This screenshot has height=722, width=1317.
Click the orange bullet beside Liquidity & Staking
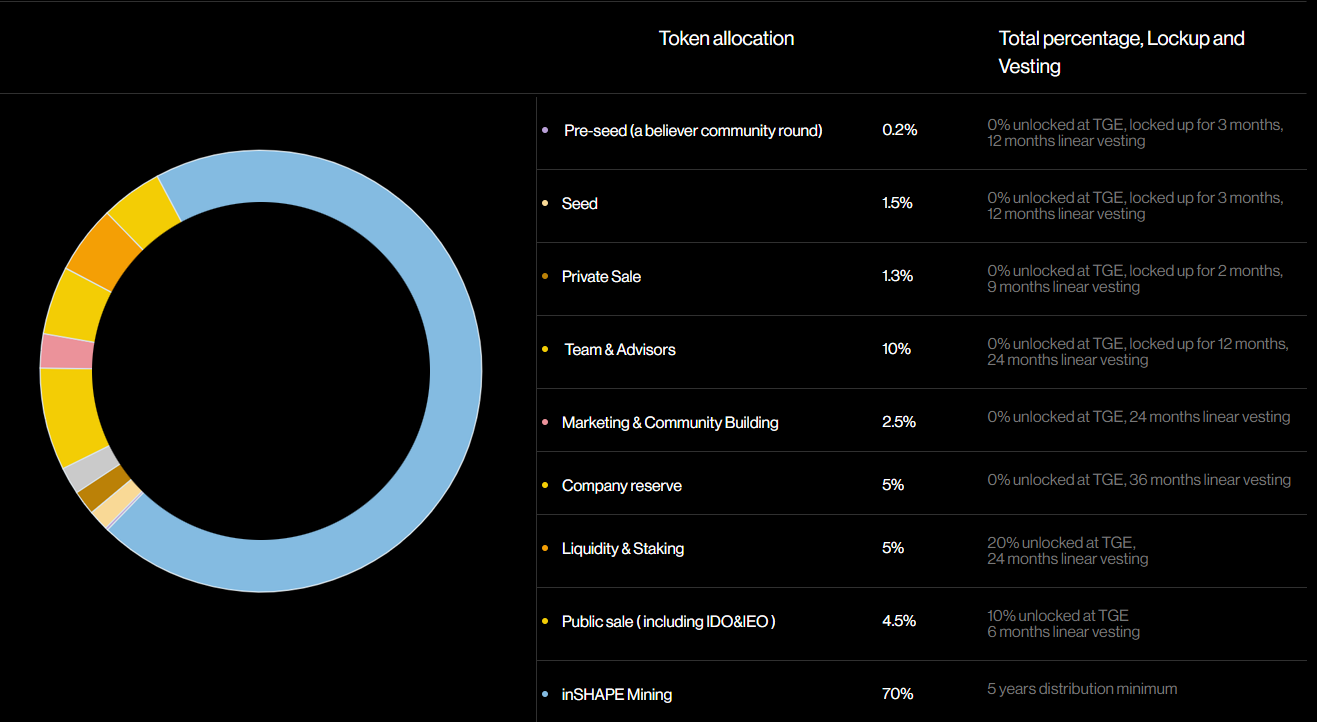click(x=545, y=548)
